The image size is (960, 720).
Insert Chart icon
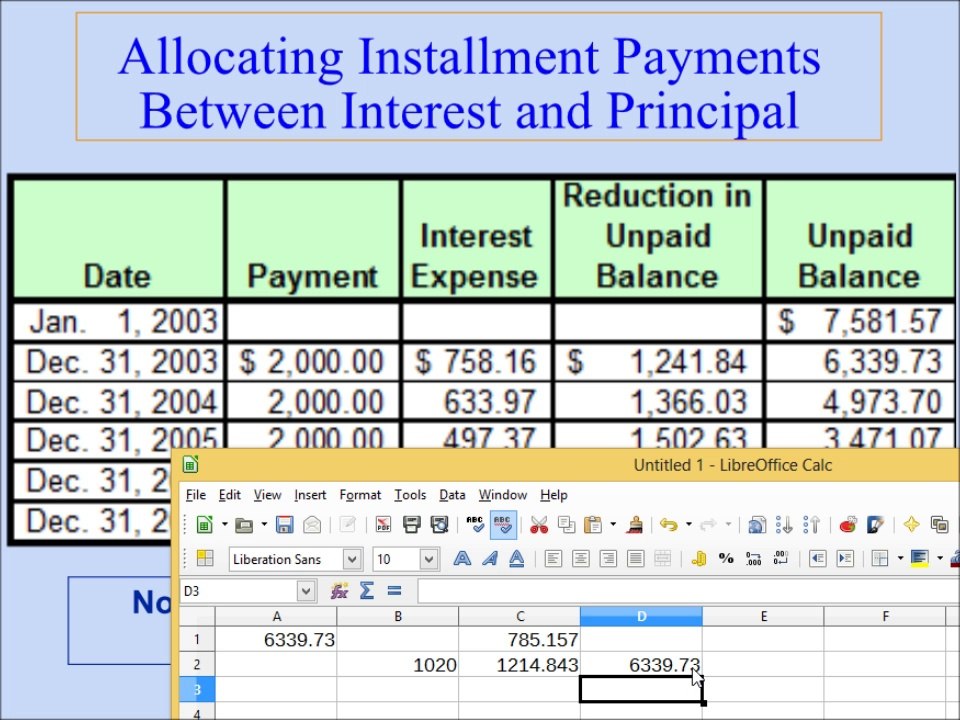(848, 525)
